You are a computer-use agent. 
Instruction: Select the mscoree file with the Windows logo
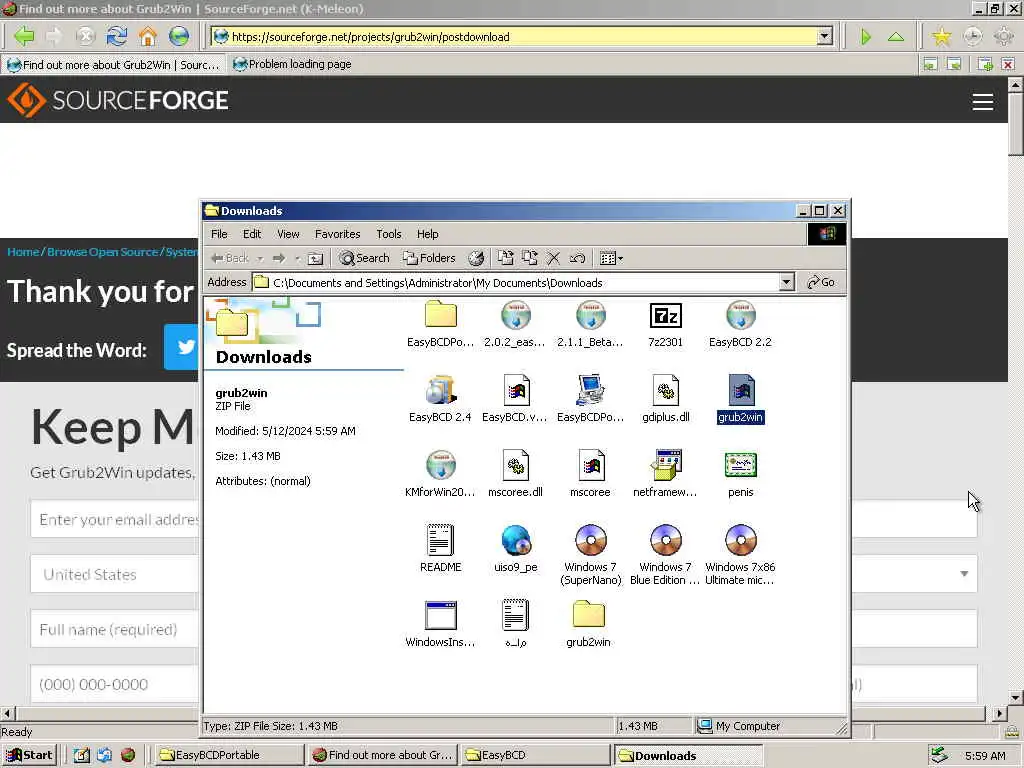(590, 465)
